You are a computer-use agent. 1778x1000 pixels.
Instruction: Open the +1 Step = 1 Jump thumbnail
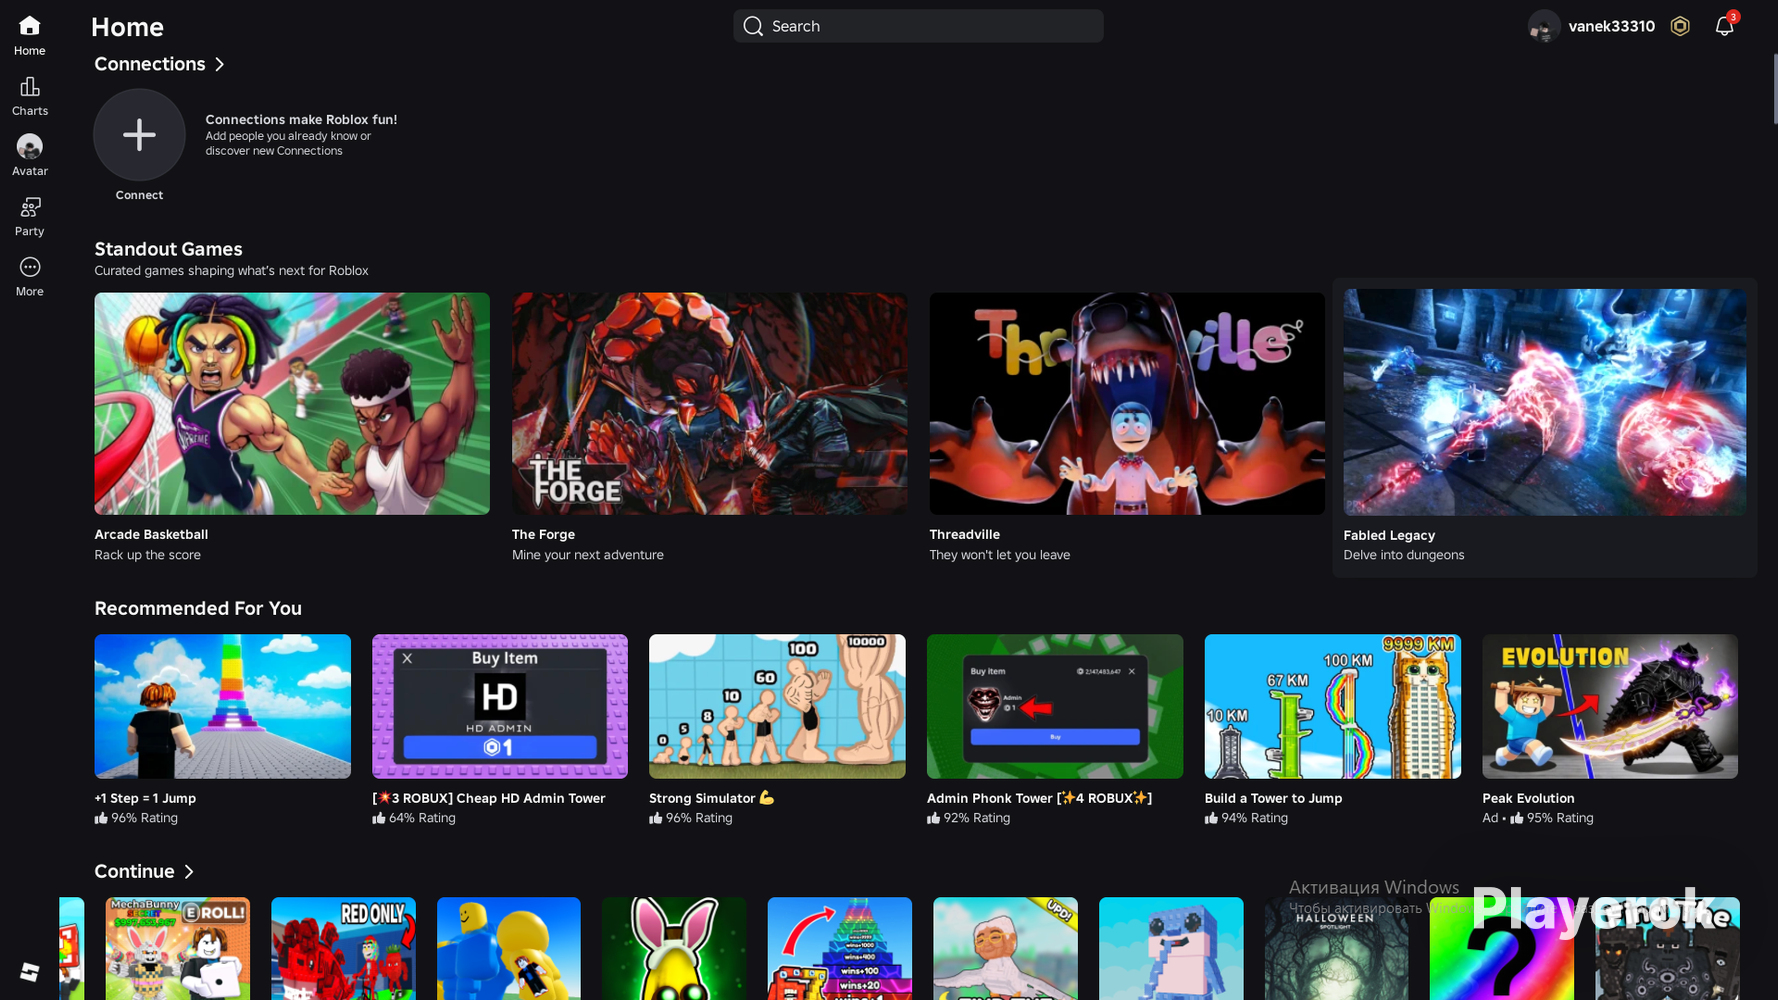point(222,706)
